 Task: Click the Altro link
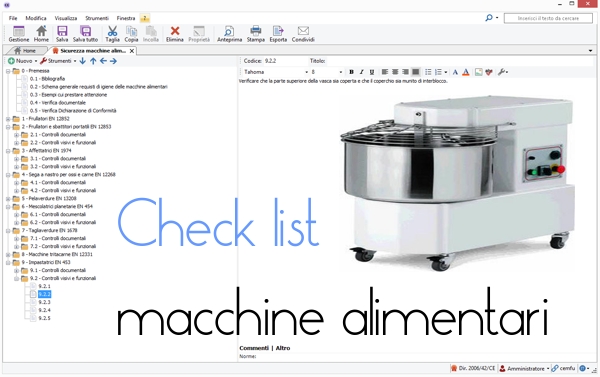point(283,348)
